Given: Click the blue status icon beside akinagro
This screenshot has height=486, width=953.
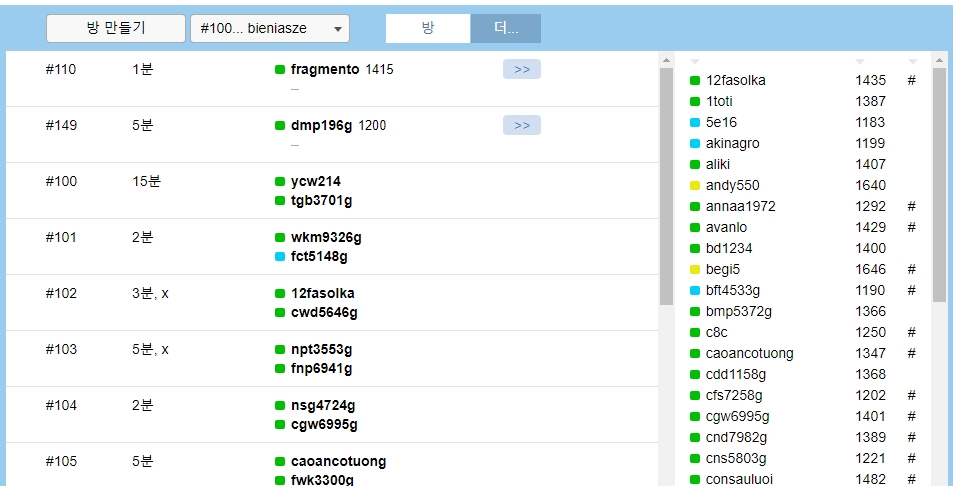Looking at the screenshot, I should (695, 144).
